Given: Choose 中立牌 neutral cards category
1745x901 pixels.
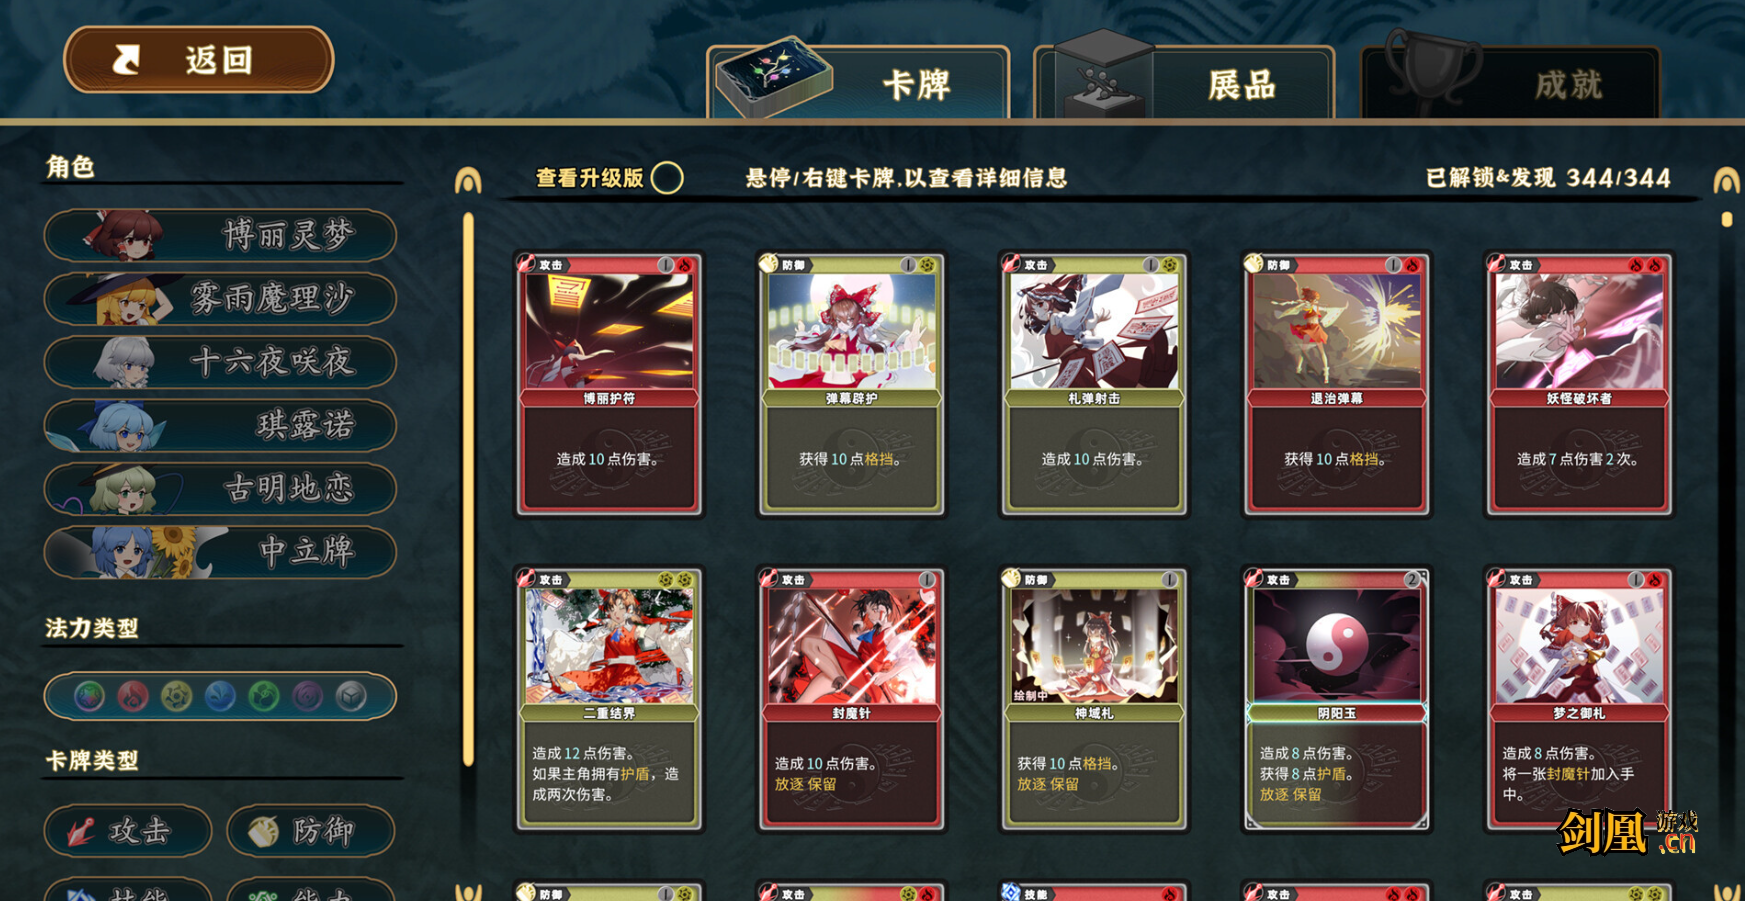Looking at the screenshot, I should 220,551.
